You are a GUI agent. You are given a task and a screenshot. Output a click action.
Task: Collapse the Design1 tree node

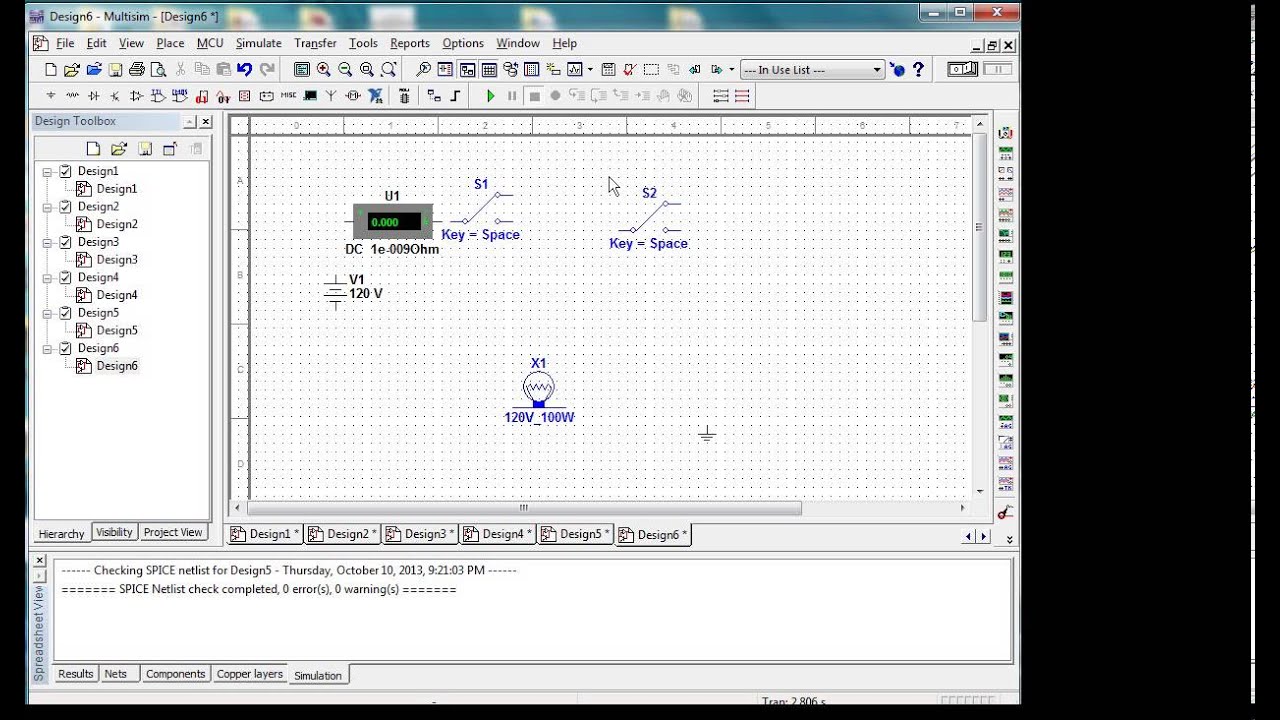pos(47,171)
